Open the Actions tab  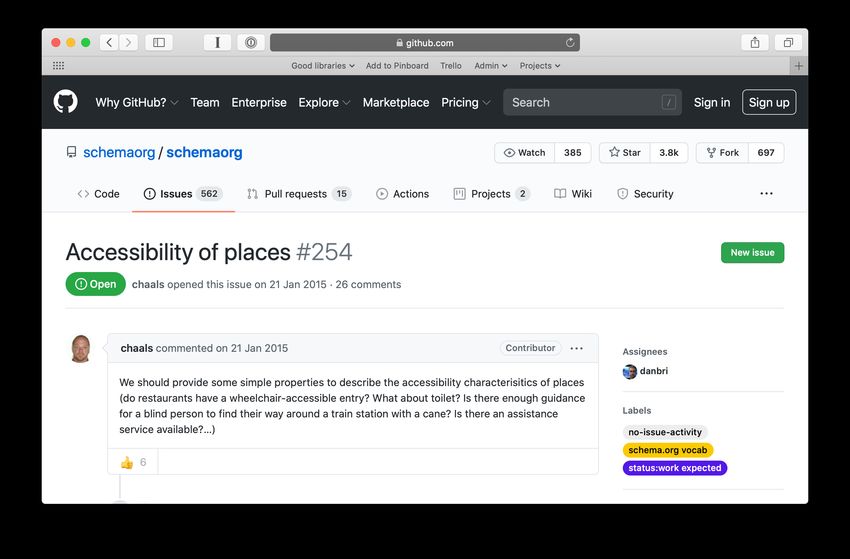click(403, 194)
